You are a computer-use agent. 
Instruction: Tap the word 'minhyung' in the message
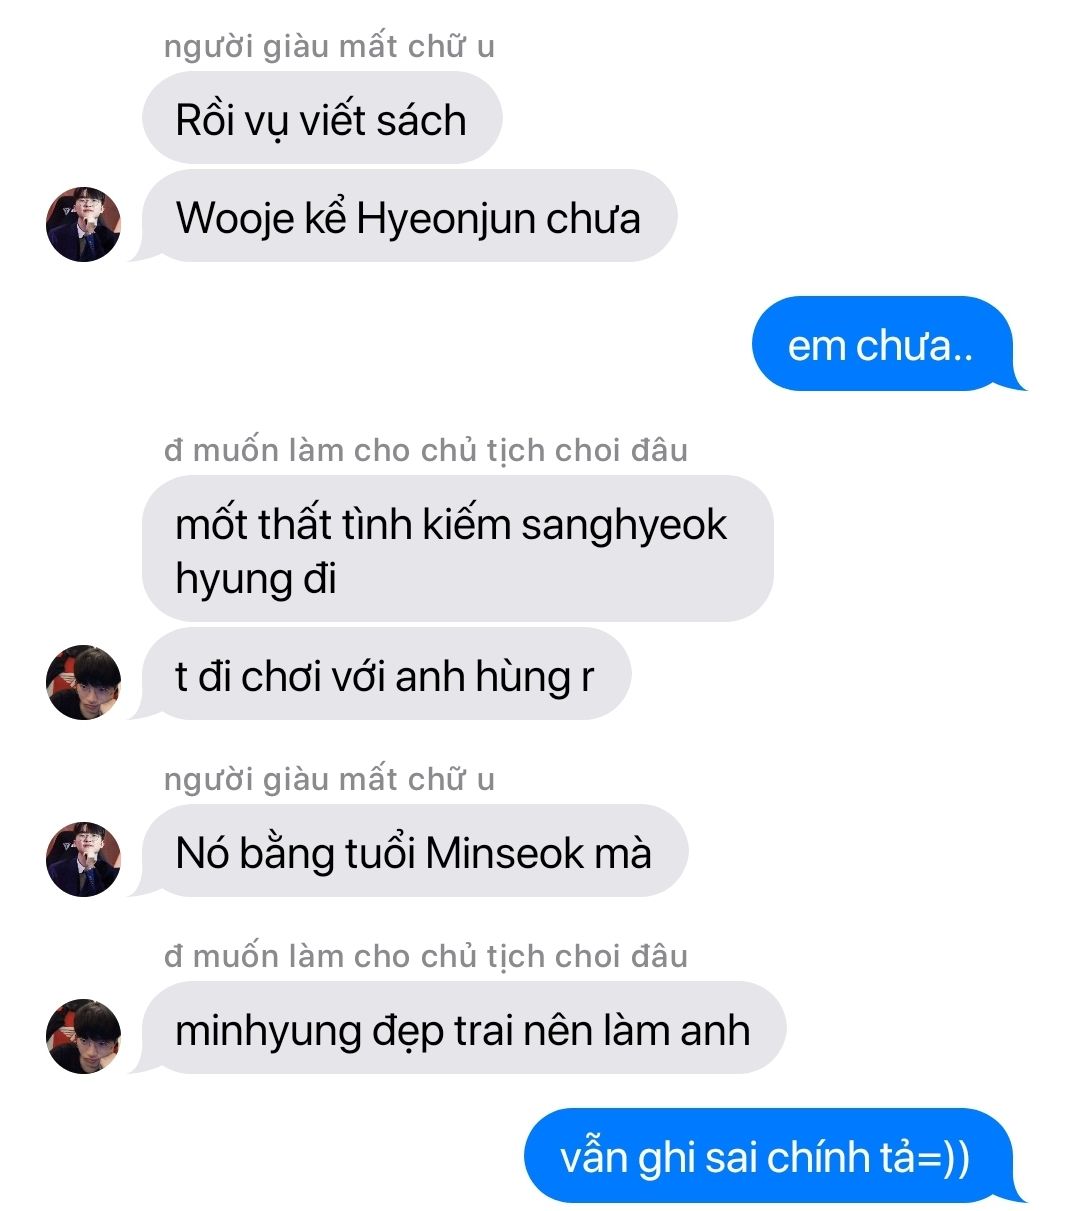click(x=267, y=1032)
